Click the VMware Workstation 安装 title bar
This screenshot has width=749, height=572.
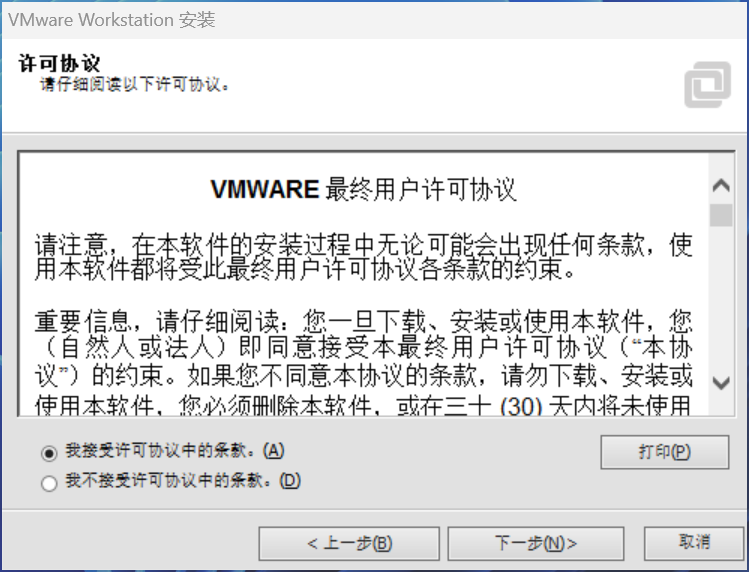[374, 20]
